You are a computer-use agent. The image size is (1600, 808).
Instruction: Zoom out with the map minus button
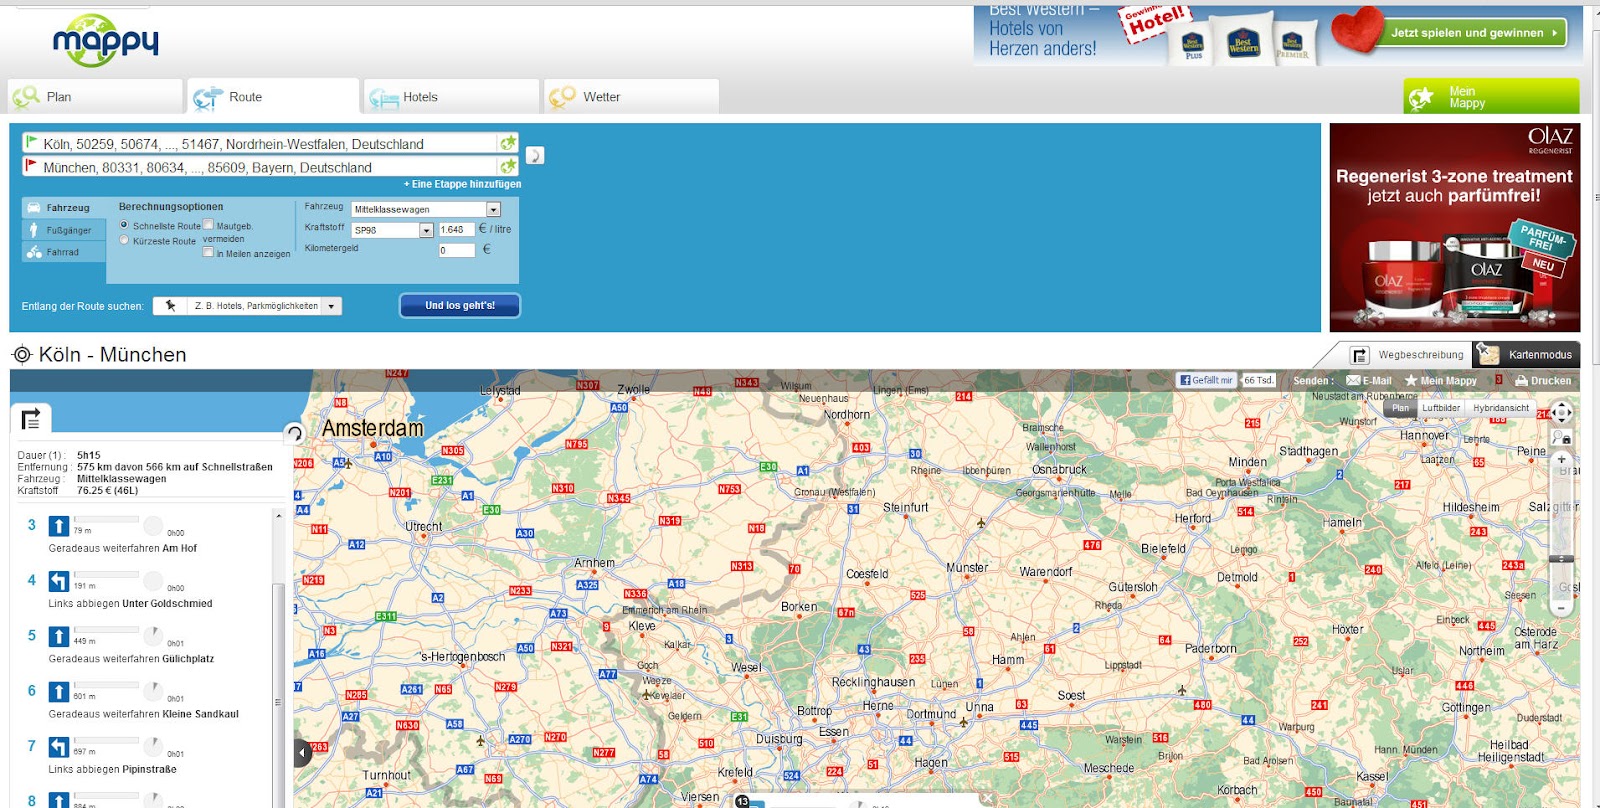[1561, 608]
